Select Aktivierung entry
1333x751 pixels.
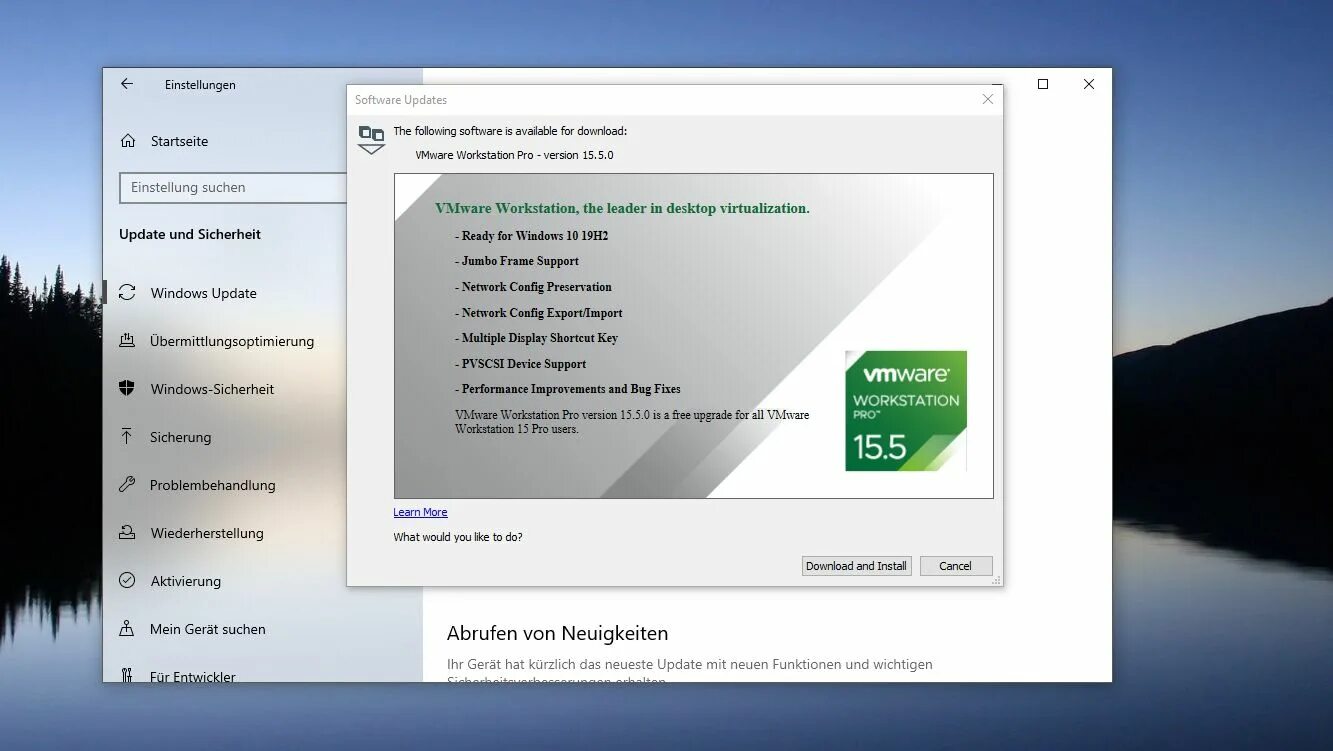[x=186, y=581]
